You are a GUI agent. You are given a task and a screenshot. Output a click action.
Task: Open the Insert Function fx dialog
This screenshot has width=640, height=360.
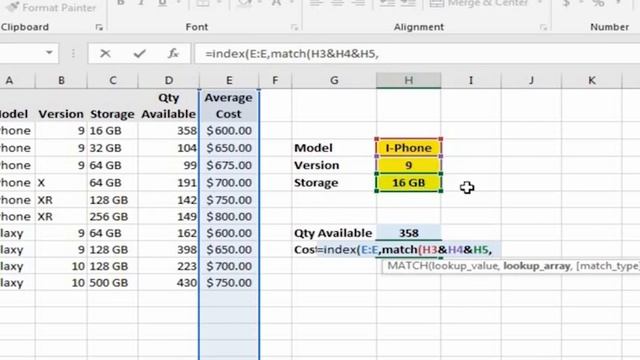[x=173, y=53]
